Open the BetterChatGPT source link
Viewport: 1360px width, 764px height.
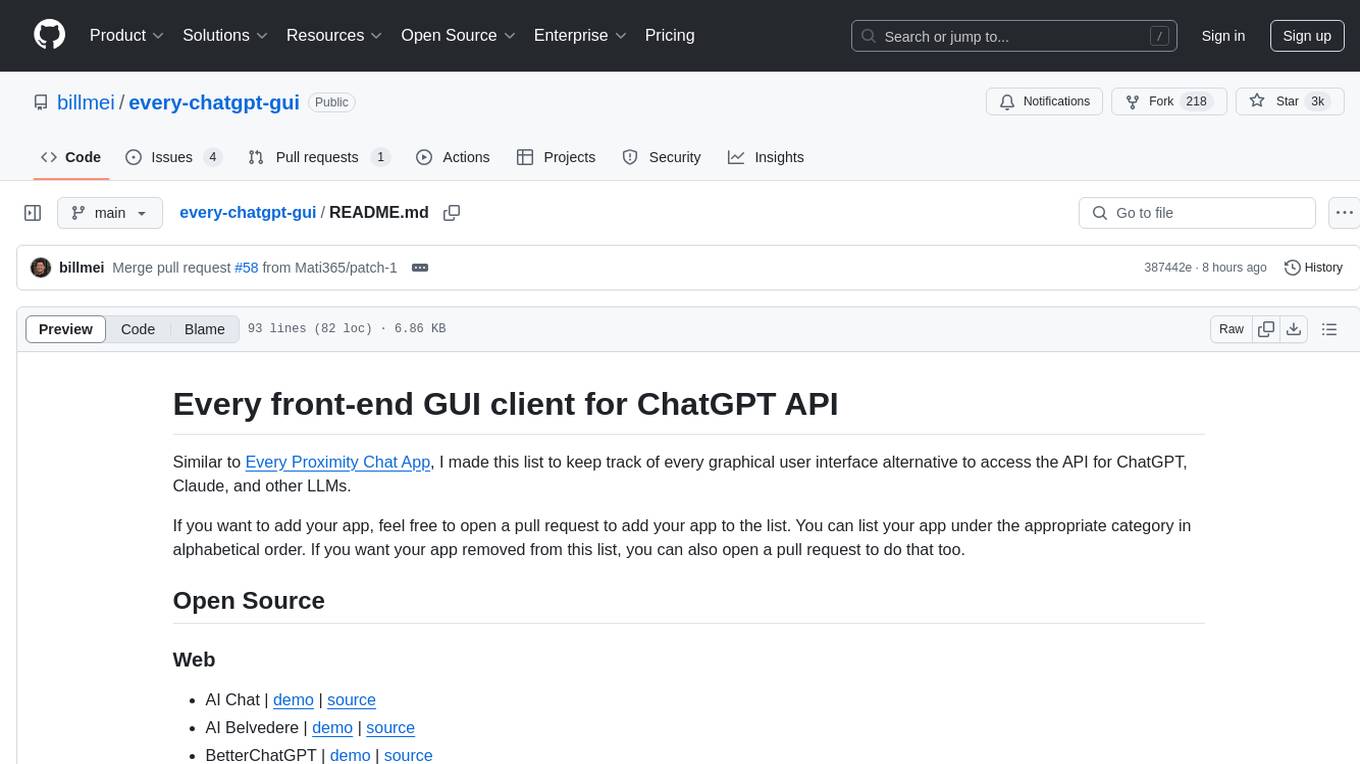[x=408, y=756]
